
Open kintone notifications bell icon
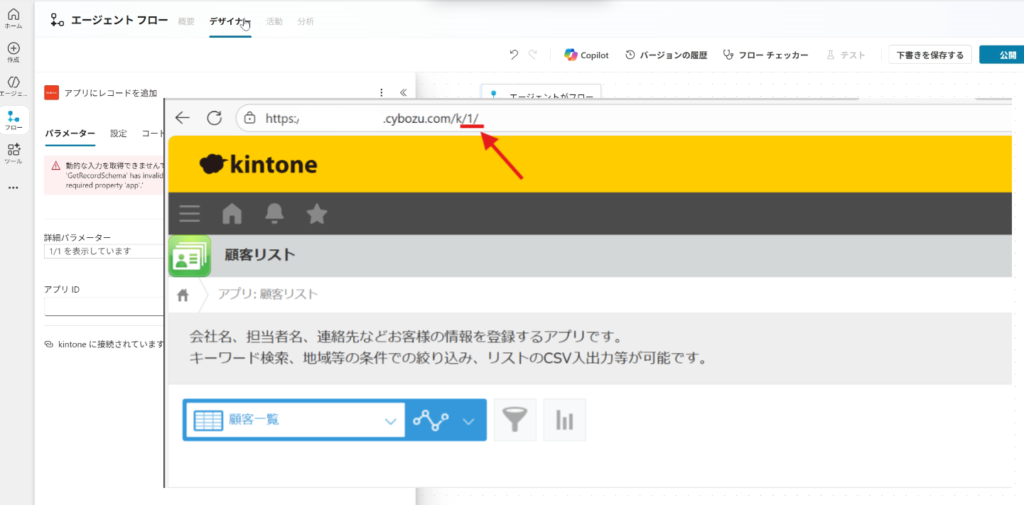(274, 213)
